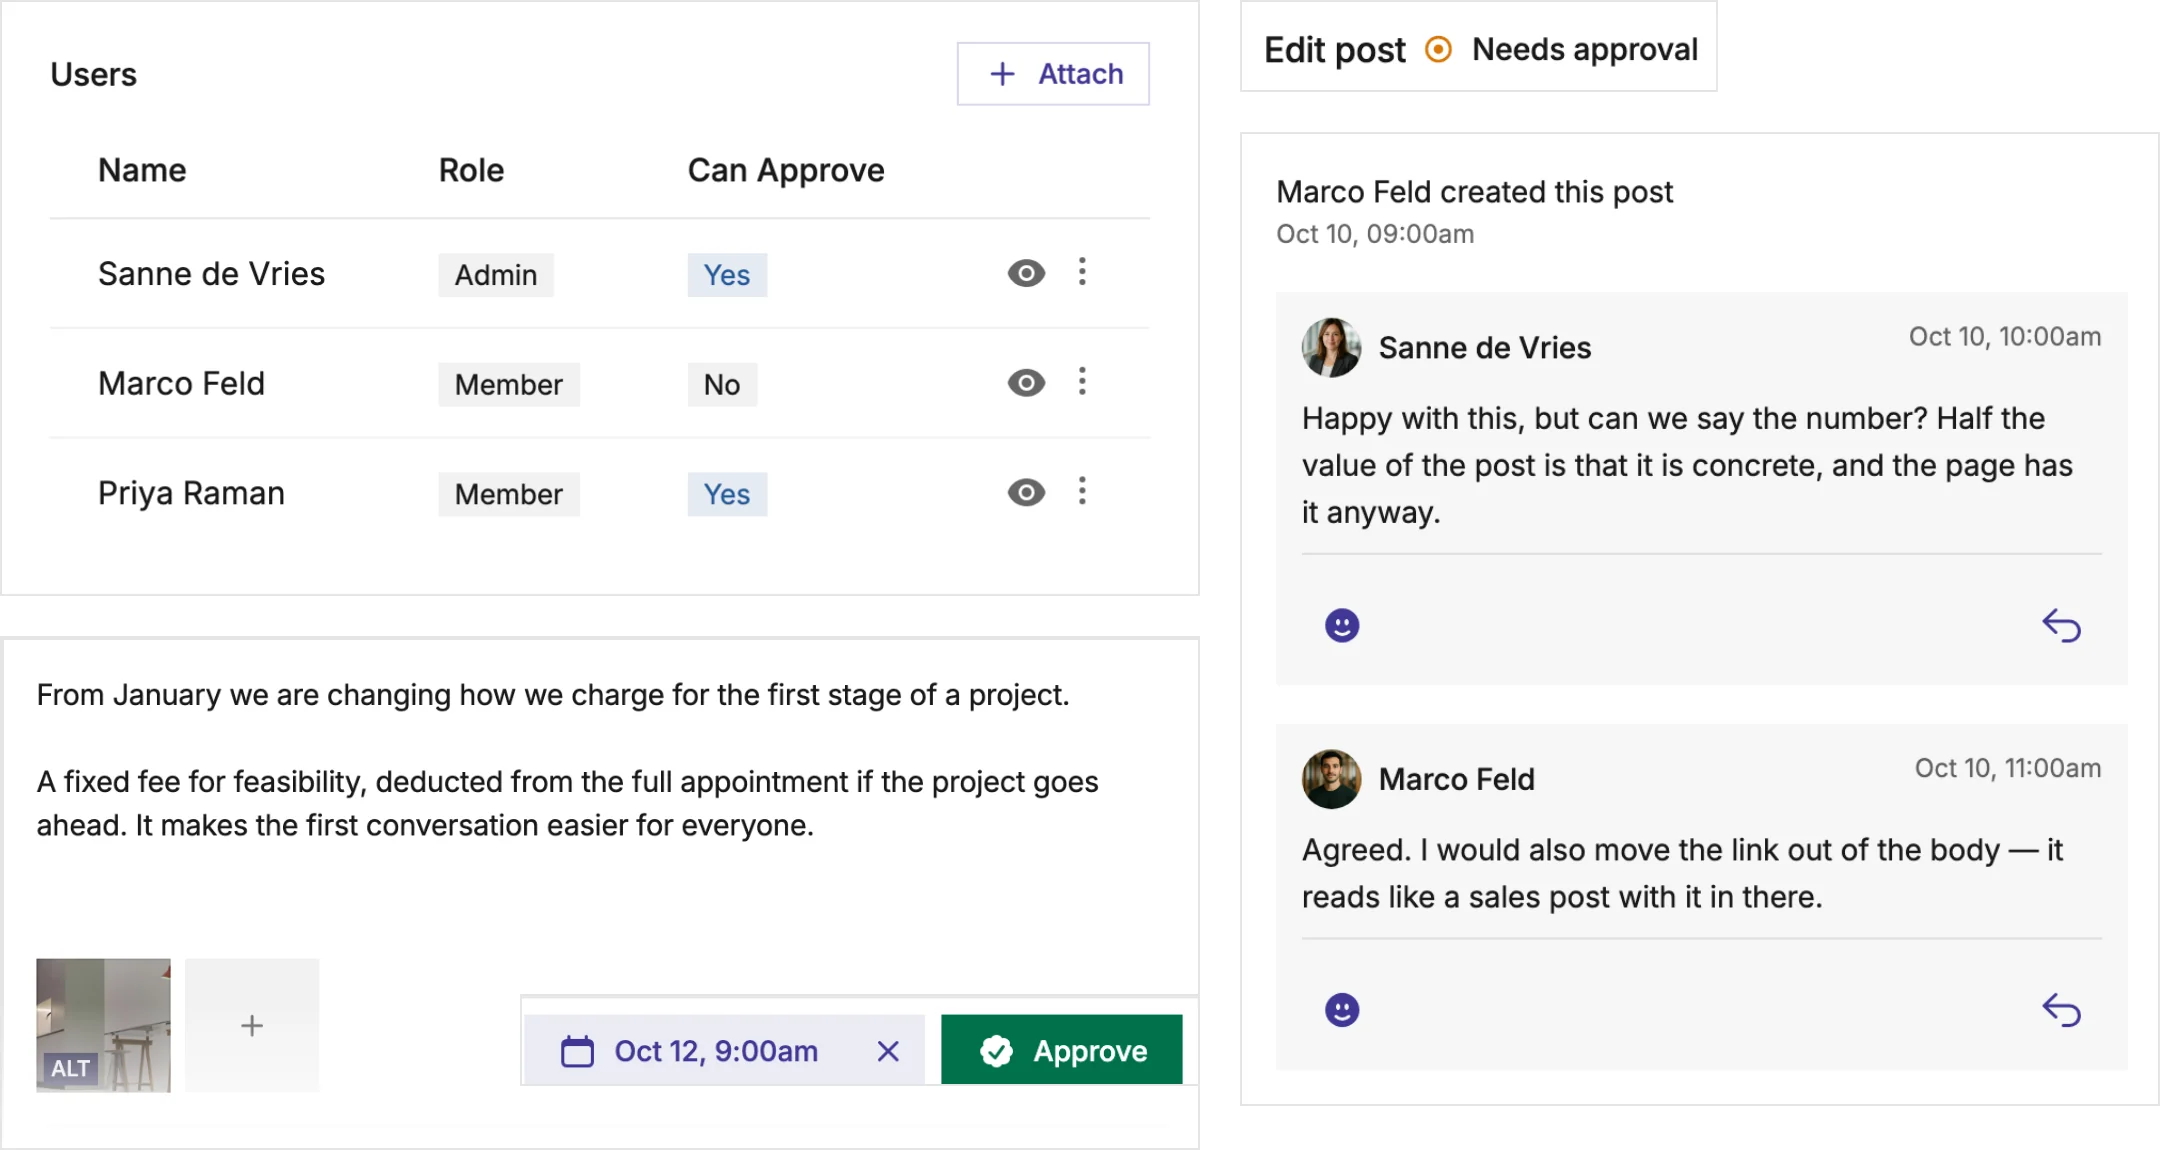Add emoji reaction to Sanne's comment
Image resolution: width=2160 pixels, height=1150 pixels.
tap(1342, 626)
